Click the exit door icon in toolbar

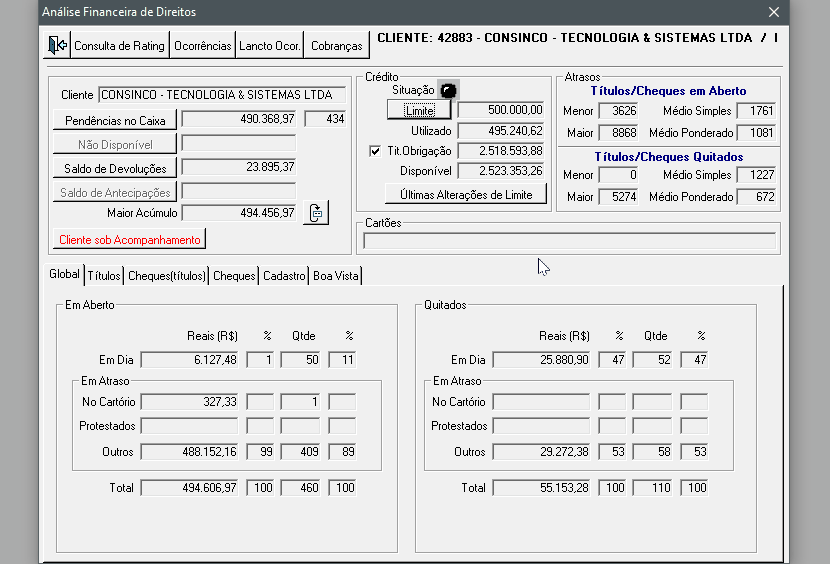[x=57, y=45]
